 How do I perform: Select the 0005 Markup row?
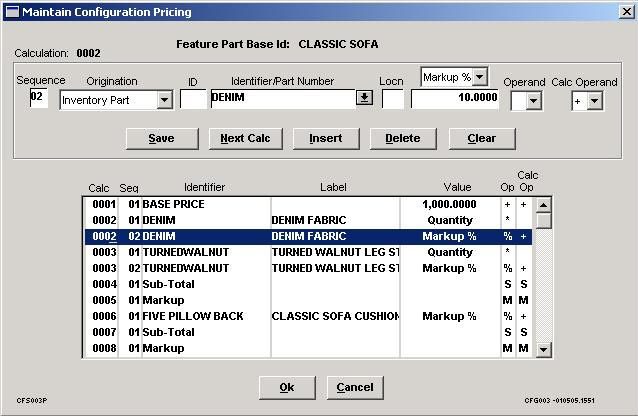click(x=308, y=300)
